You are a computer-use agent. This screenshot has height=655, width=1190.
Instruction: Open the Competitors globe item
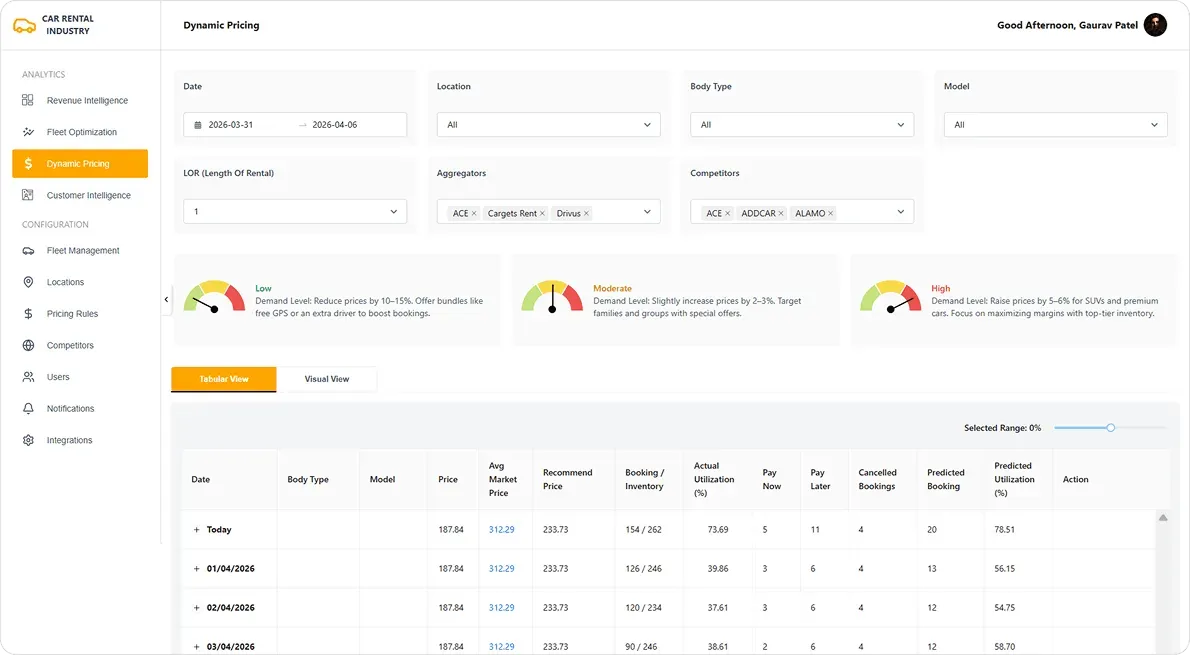[x=69, y=346]
